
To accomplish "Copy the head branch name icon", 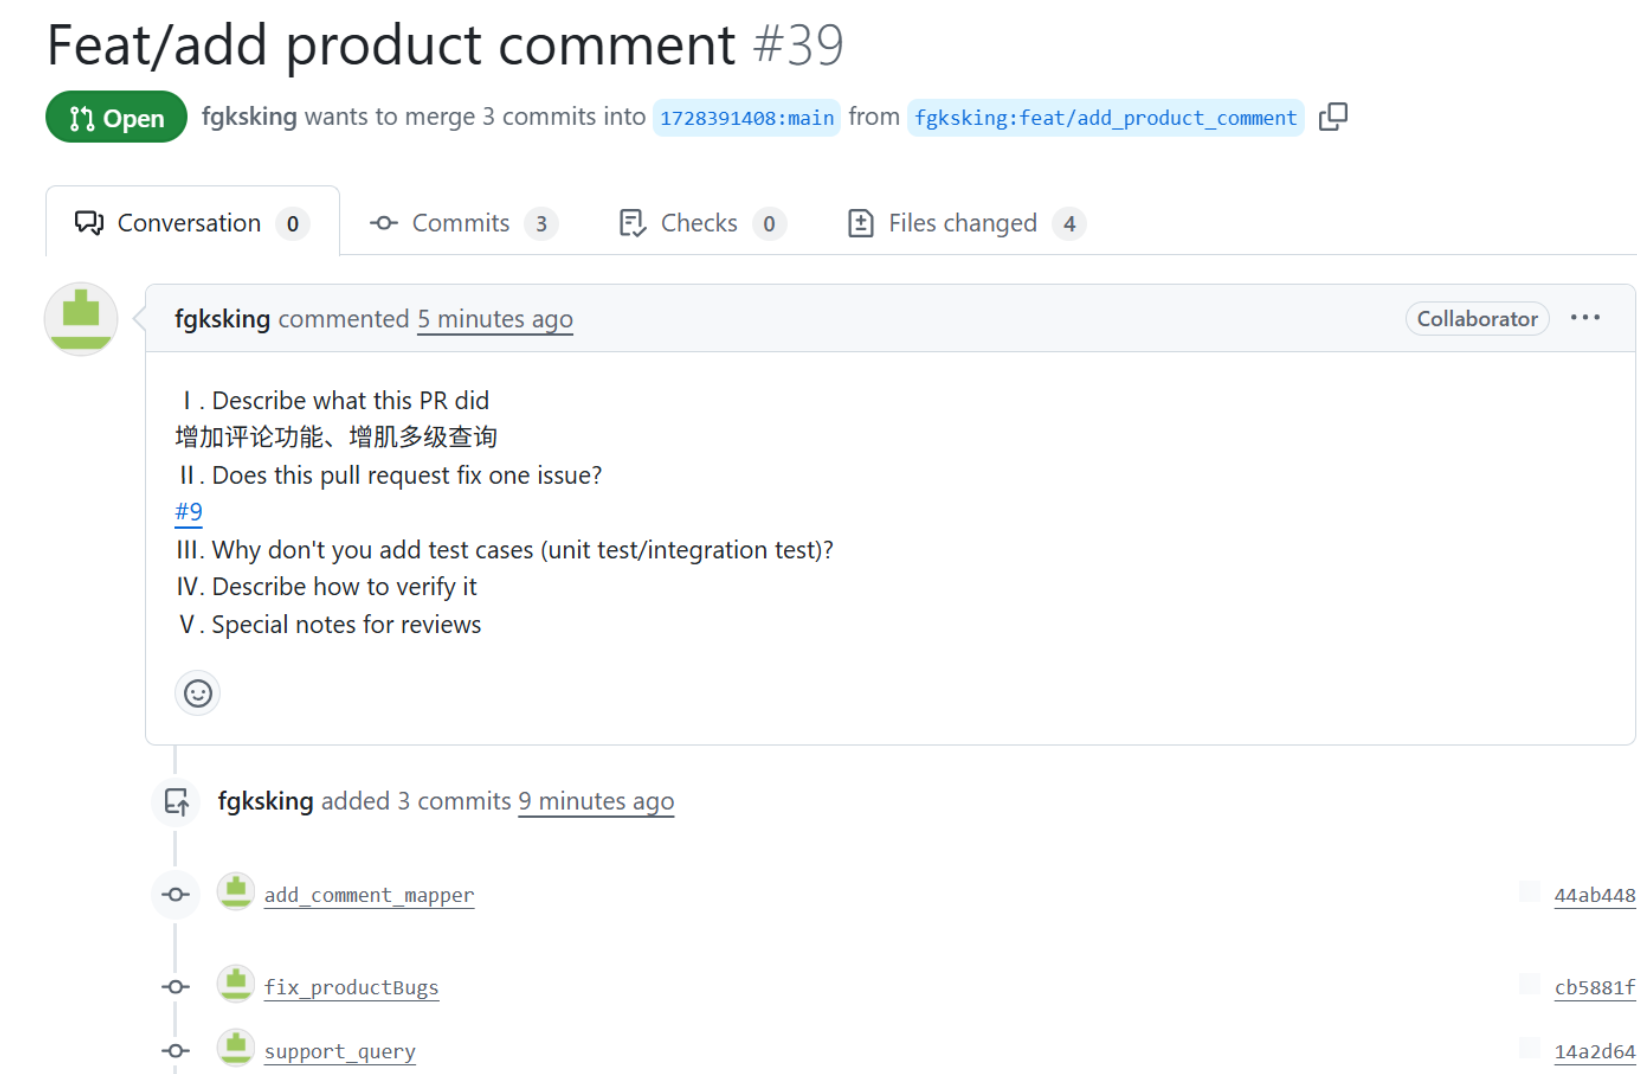I will (1332, 117).
